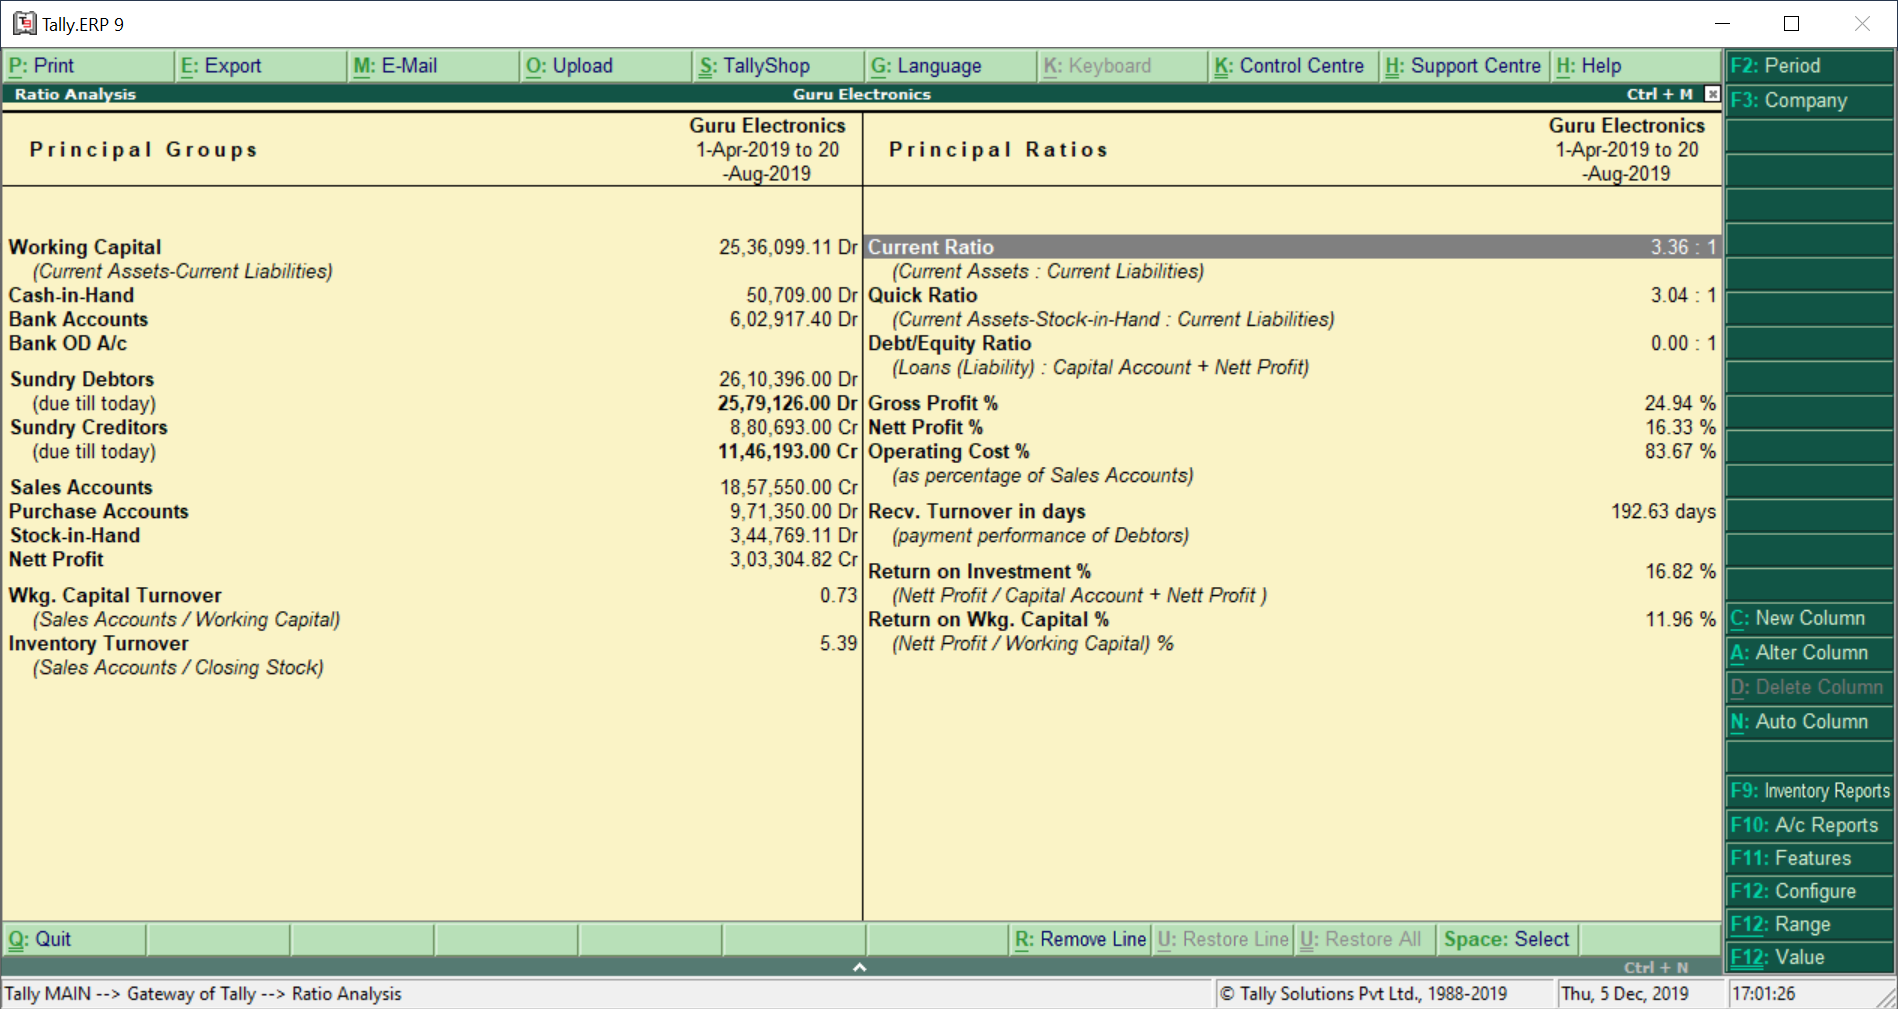Click the breadcrumb path in status bar

pyautogui.click(x=203, y=994)
